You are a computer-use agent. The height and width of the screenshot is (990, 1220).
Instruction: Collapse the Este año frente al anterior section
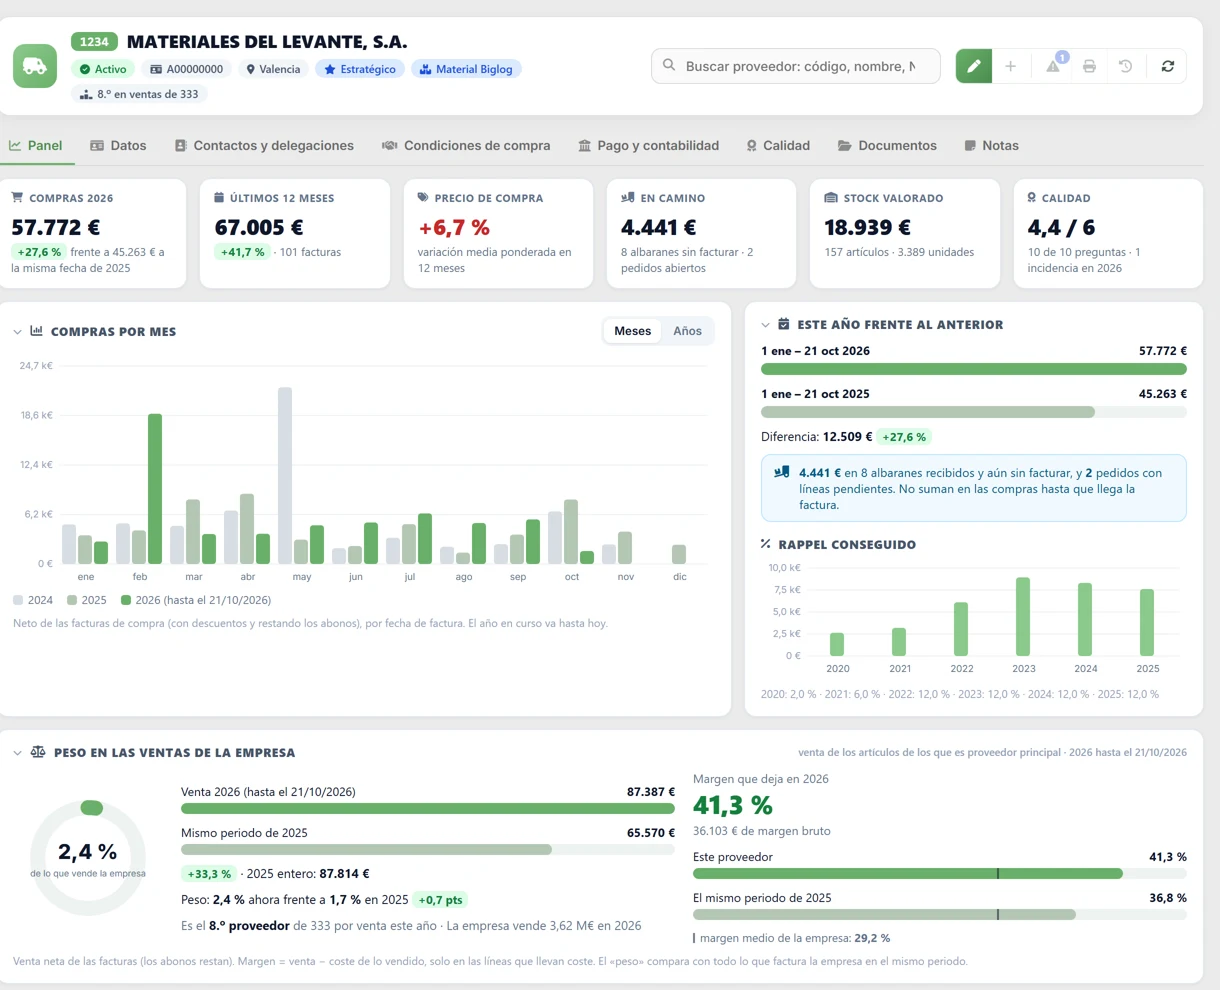[766, 325]
